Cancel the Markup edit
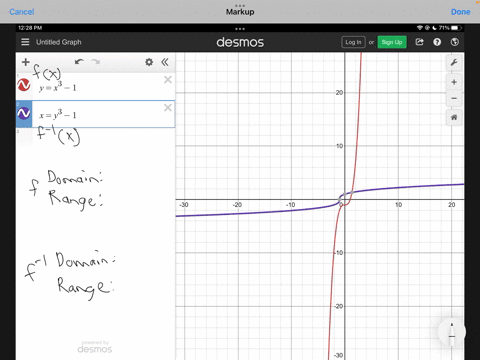This screenshot has height=360, width=480. [x=22, y=12]
